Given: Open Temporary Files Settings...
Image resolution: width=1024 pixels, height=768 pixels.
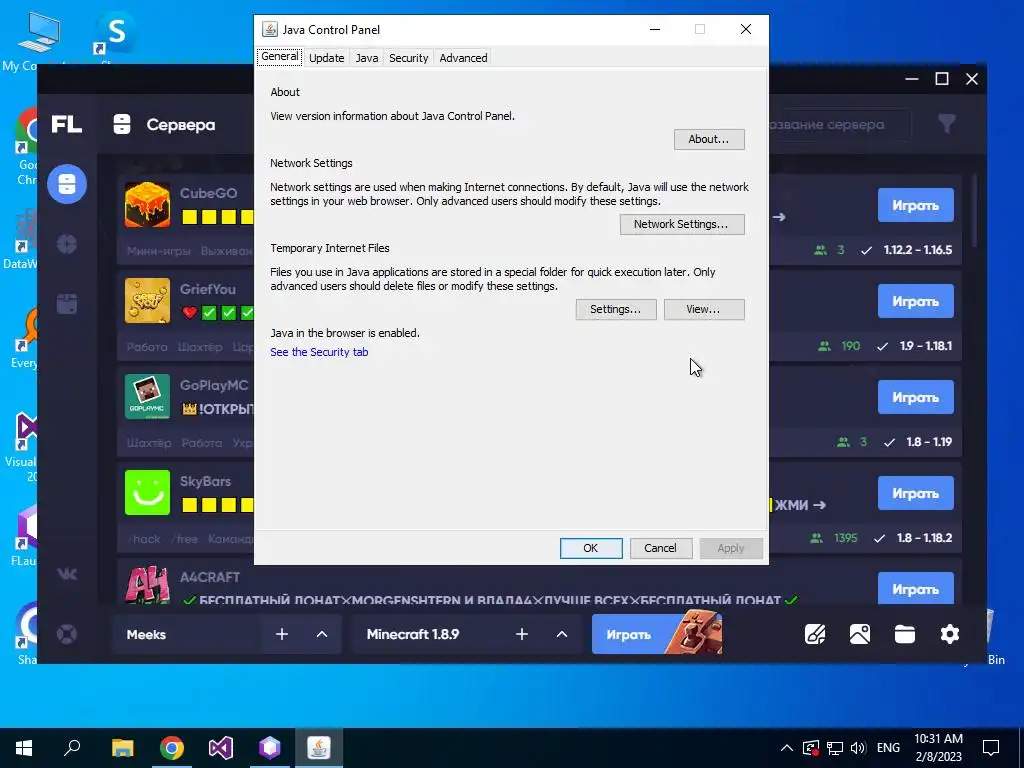Looking at the screenshot, I should click(x=615, y=309).
